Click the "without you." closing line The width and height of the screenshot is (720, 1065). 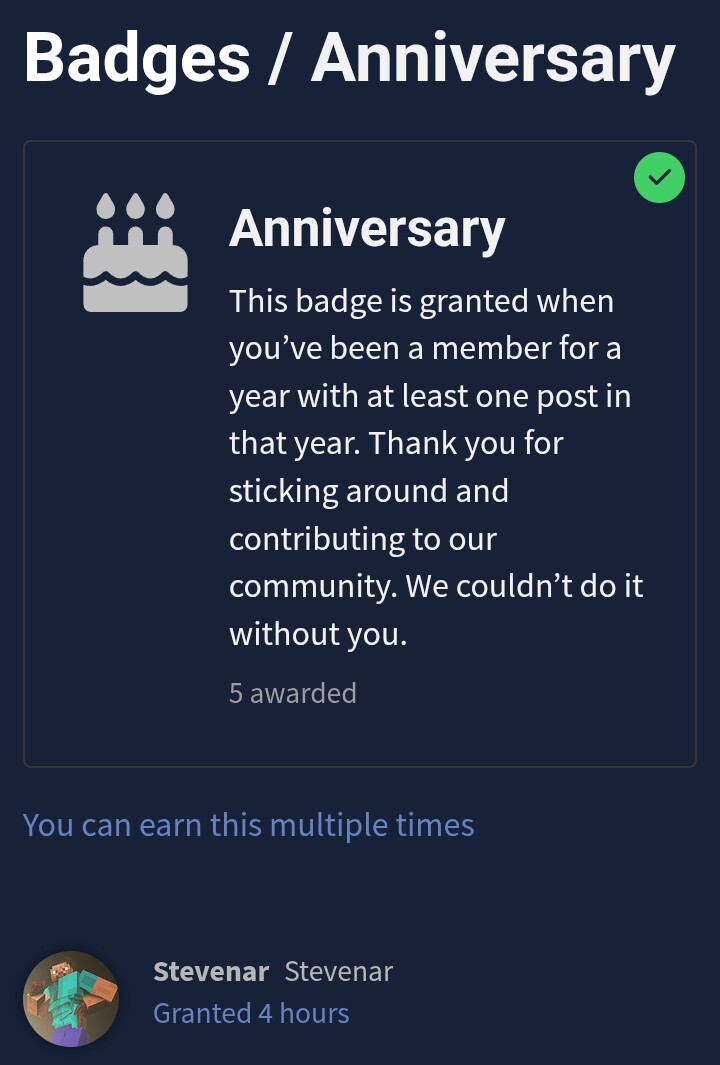click(318, 634)
